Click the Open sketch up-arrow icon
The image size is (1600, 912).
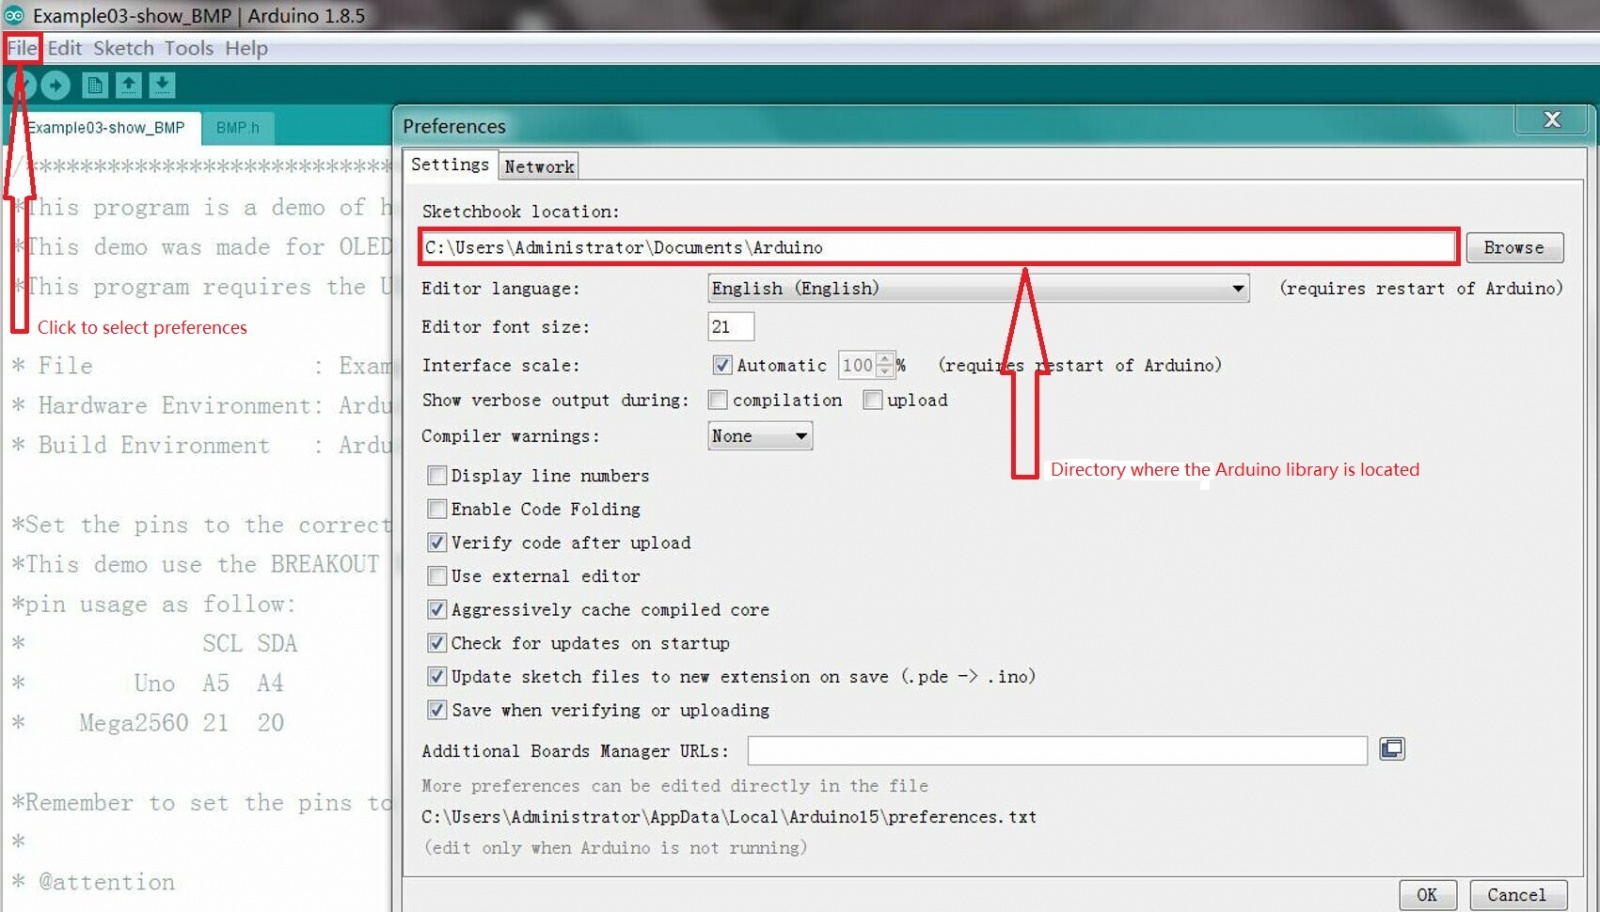(x=128, y=86)
